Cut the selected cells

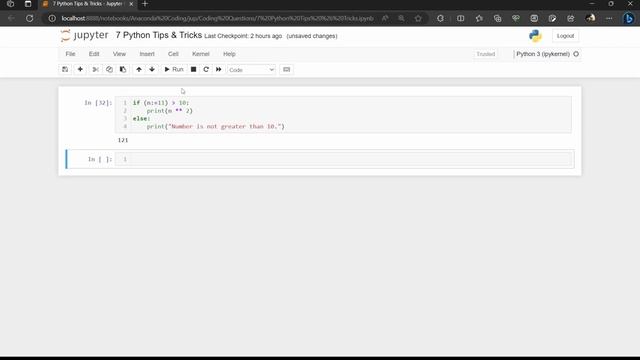(x=95, y=69)
